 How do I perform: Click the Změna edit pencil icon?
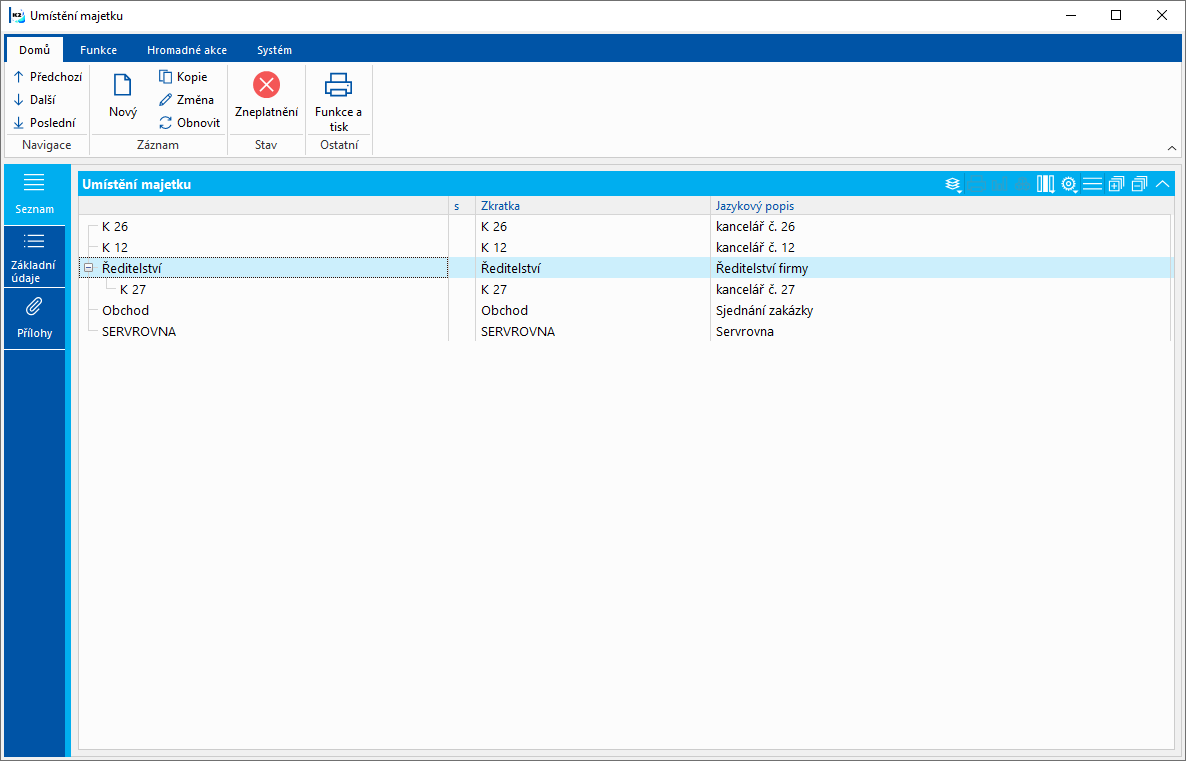[166, 100]
